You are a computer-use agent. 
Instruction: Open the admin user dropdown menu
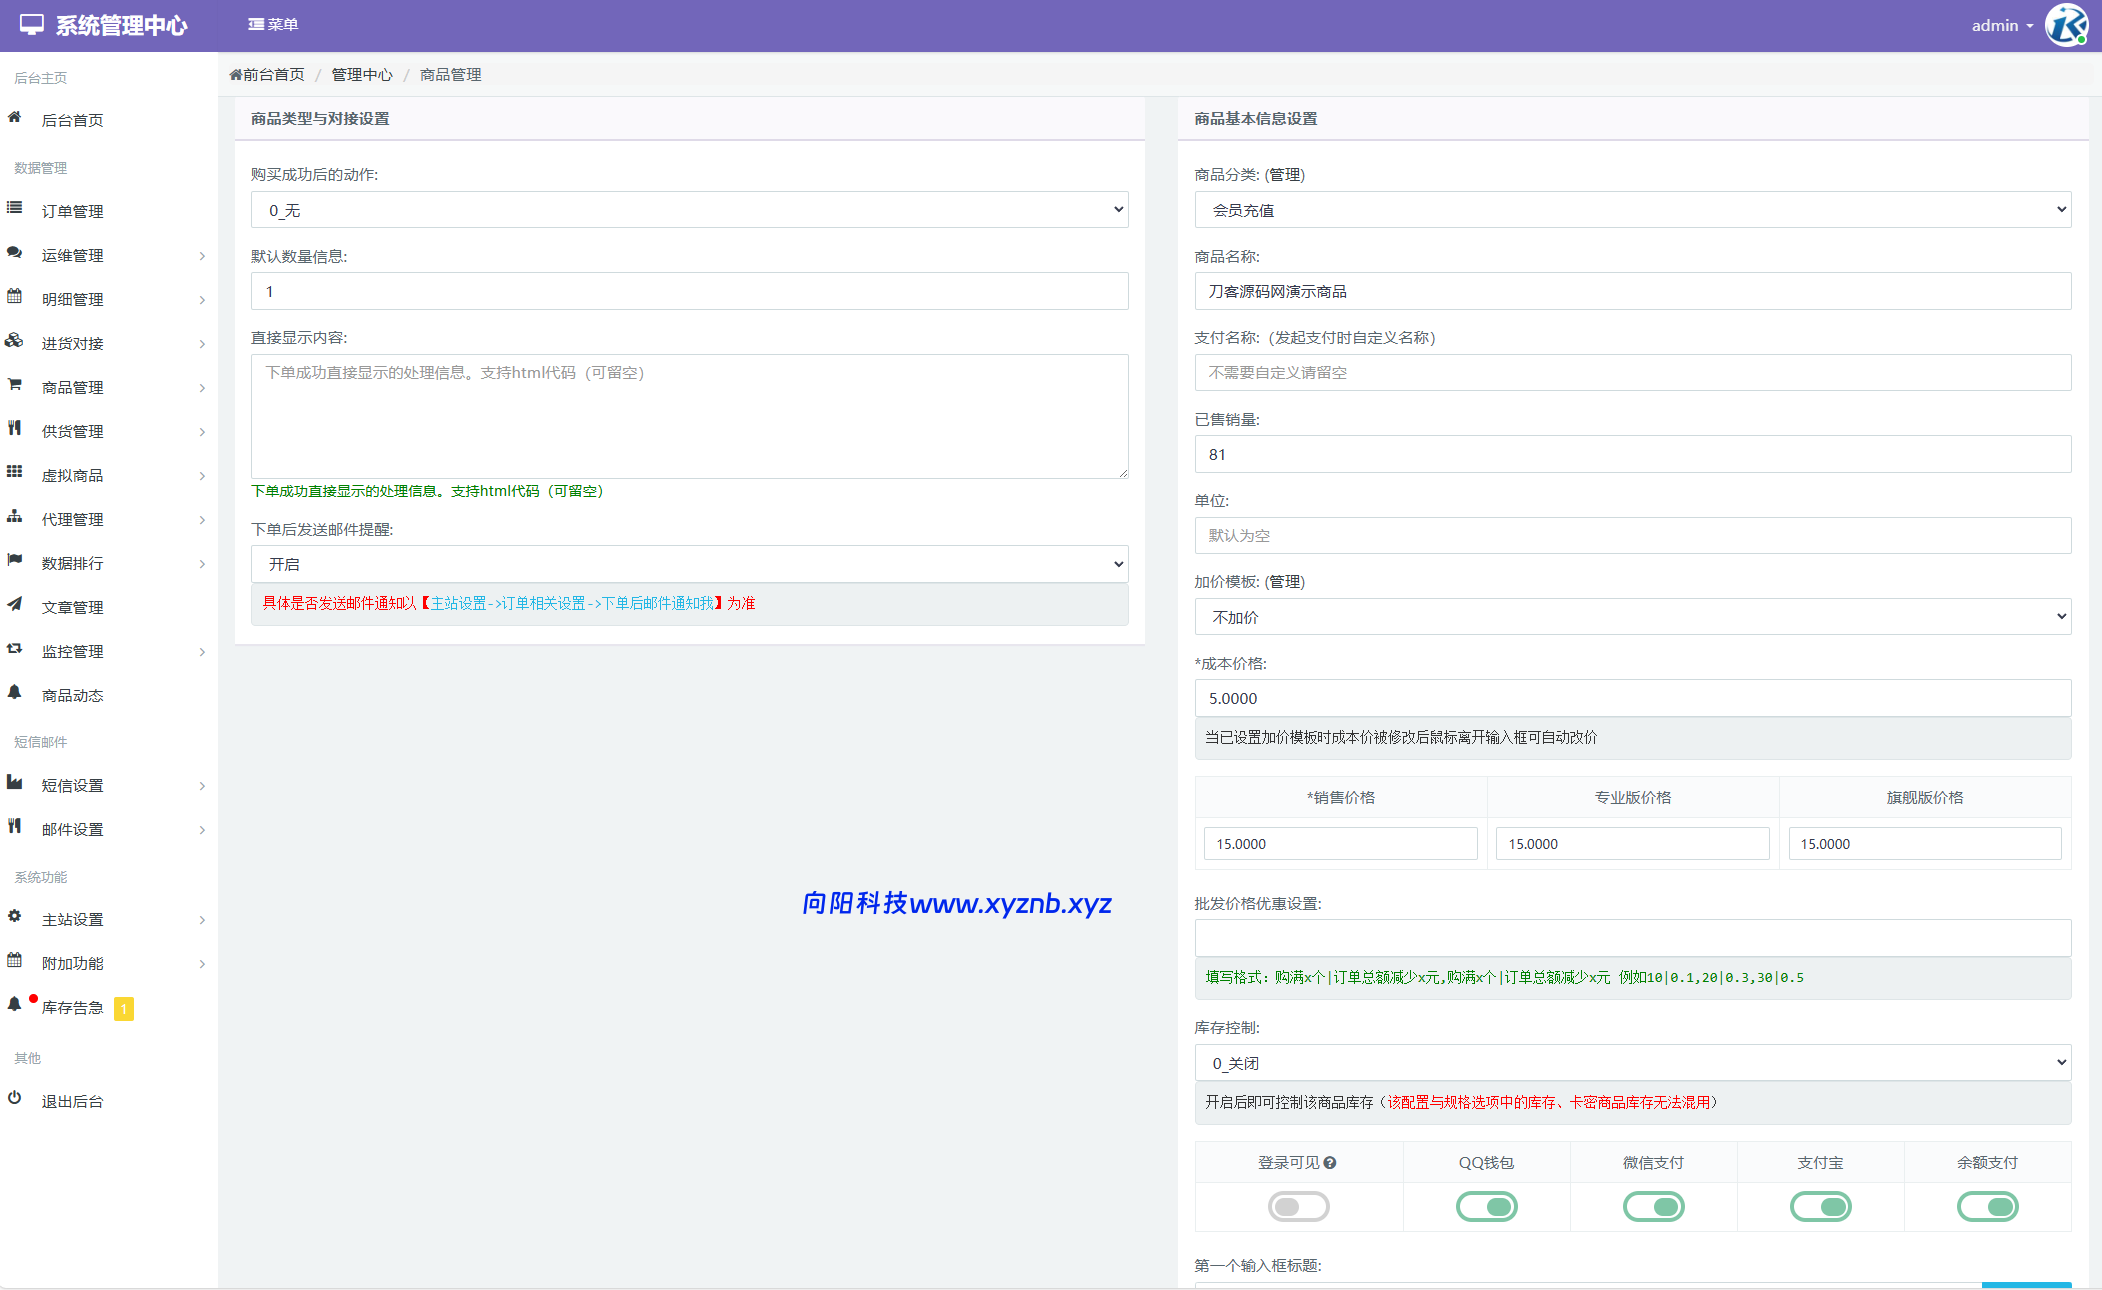[2001, 26]
